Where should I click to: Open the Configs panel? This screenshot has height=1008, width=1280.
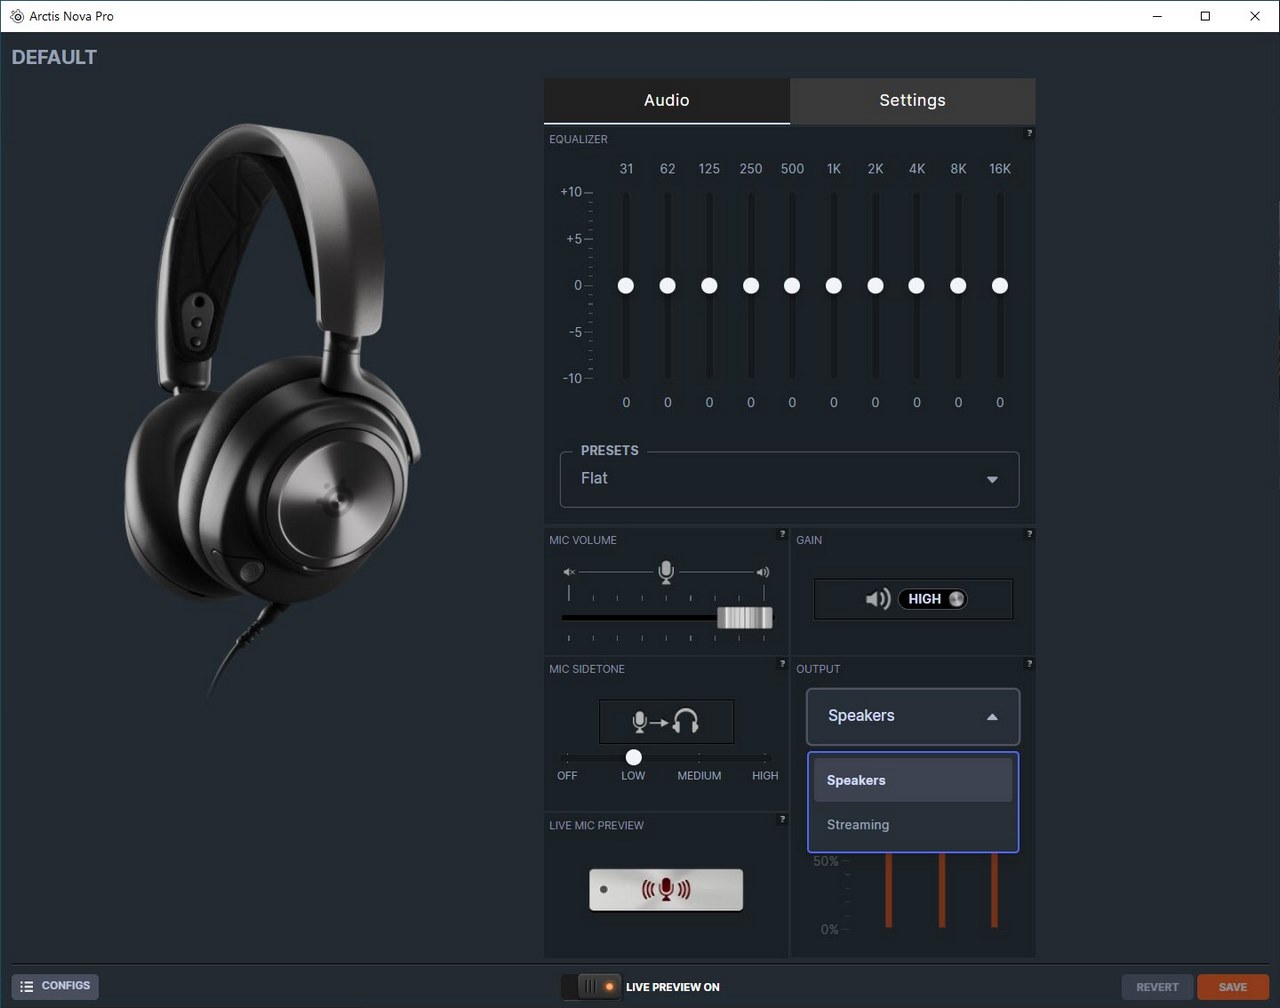55,986
